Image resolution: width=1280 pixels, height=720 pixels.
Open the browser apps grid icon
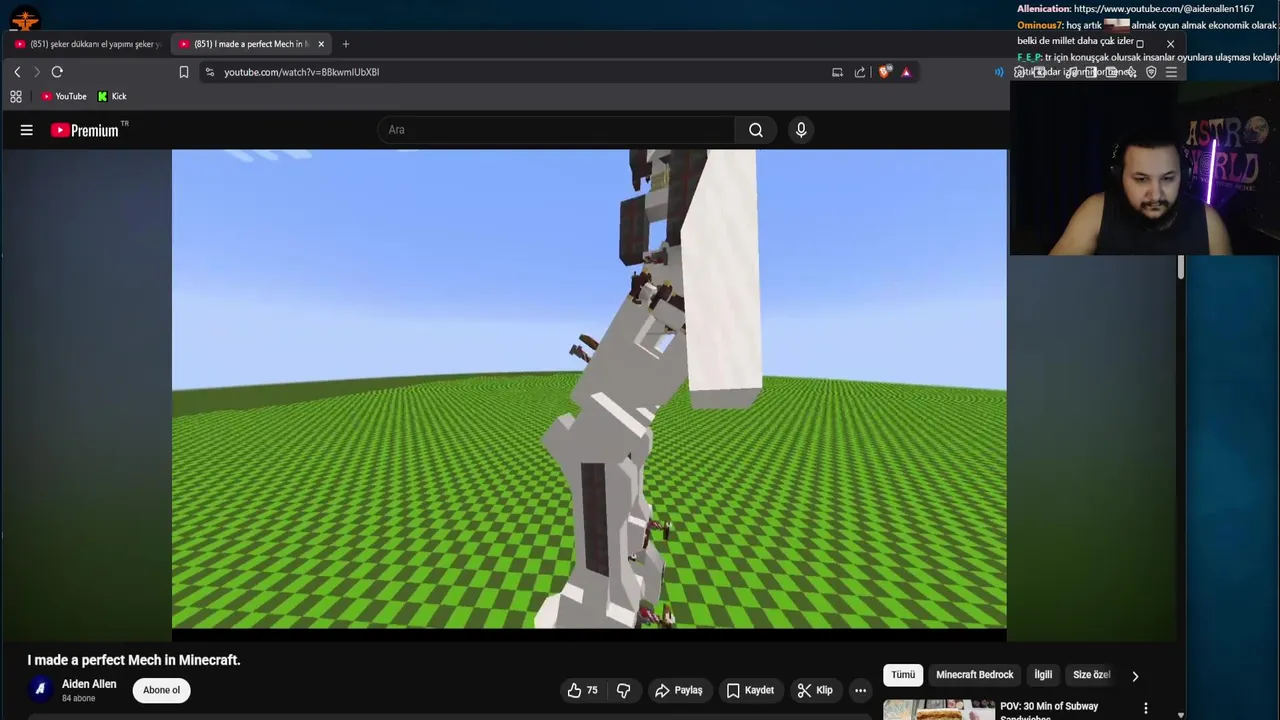coord(16,96)
